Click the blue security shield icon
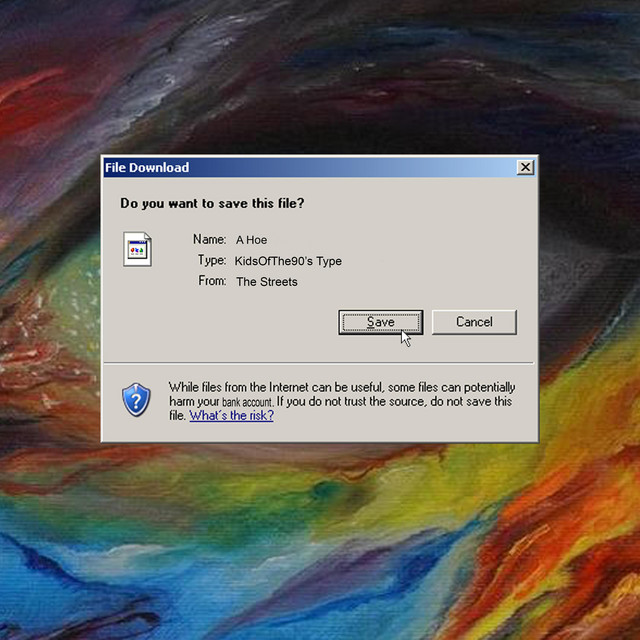Viewport: 640px width, 640px height. [136, 400]
